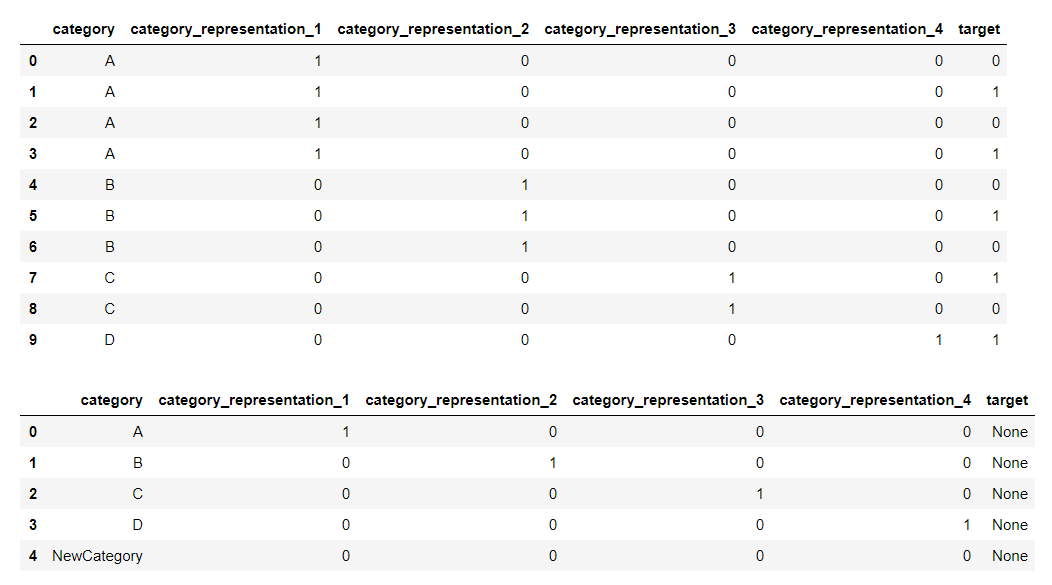The height and width of the screenshot is (585, 1052).
Task: Click 'category_representation_2' header of the ten-row table
Action: click(433, 30)
